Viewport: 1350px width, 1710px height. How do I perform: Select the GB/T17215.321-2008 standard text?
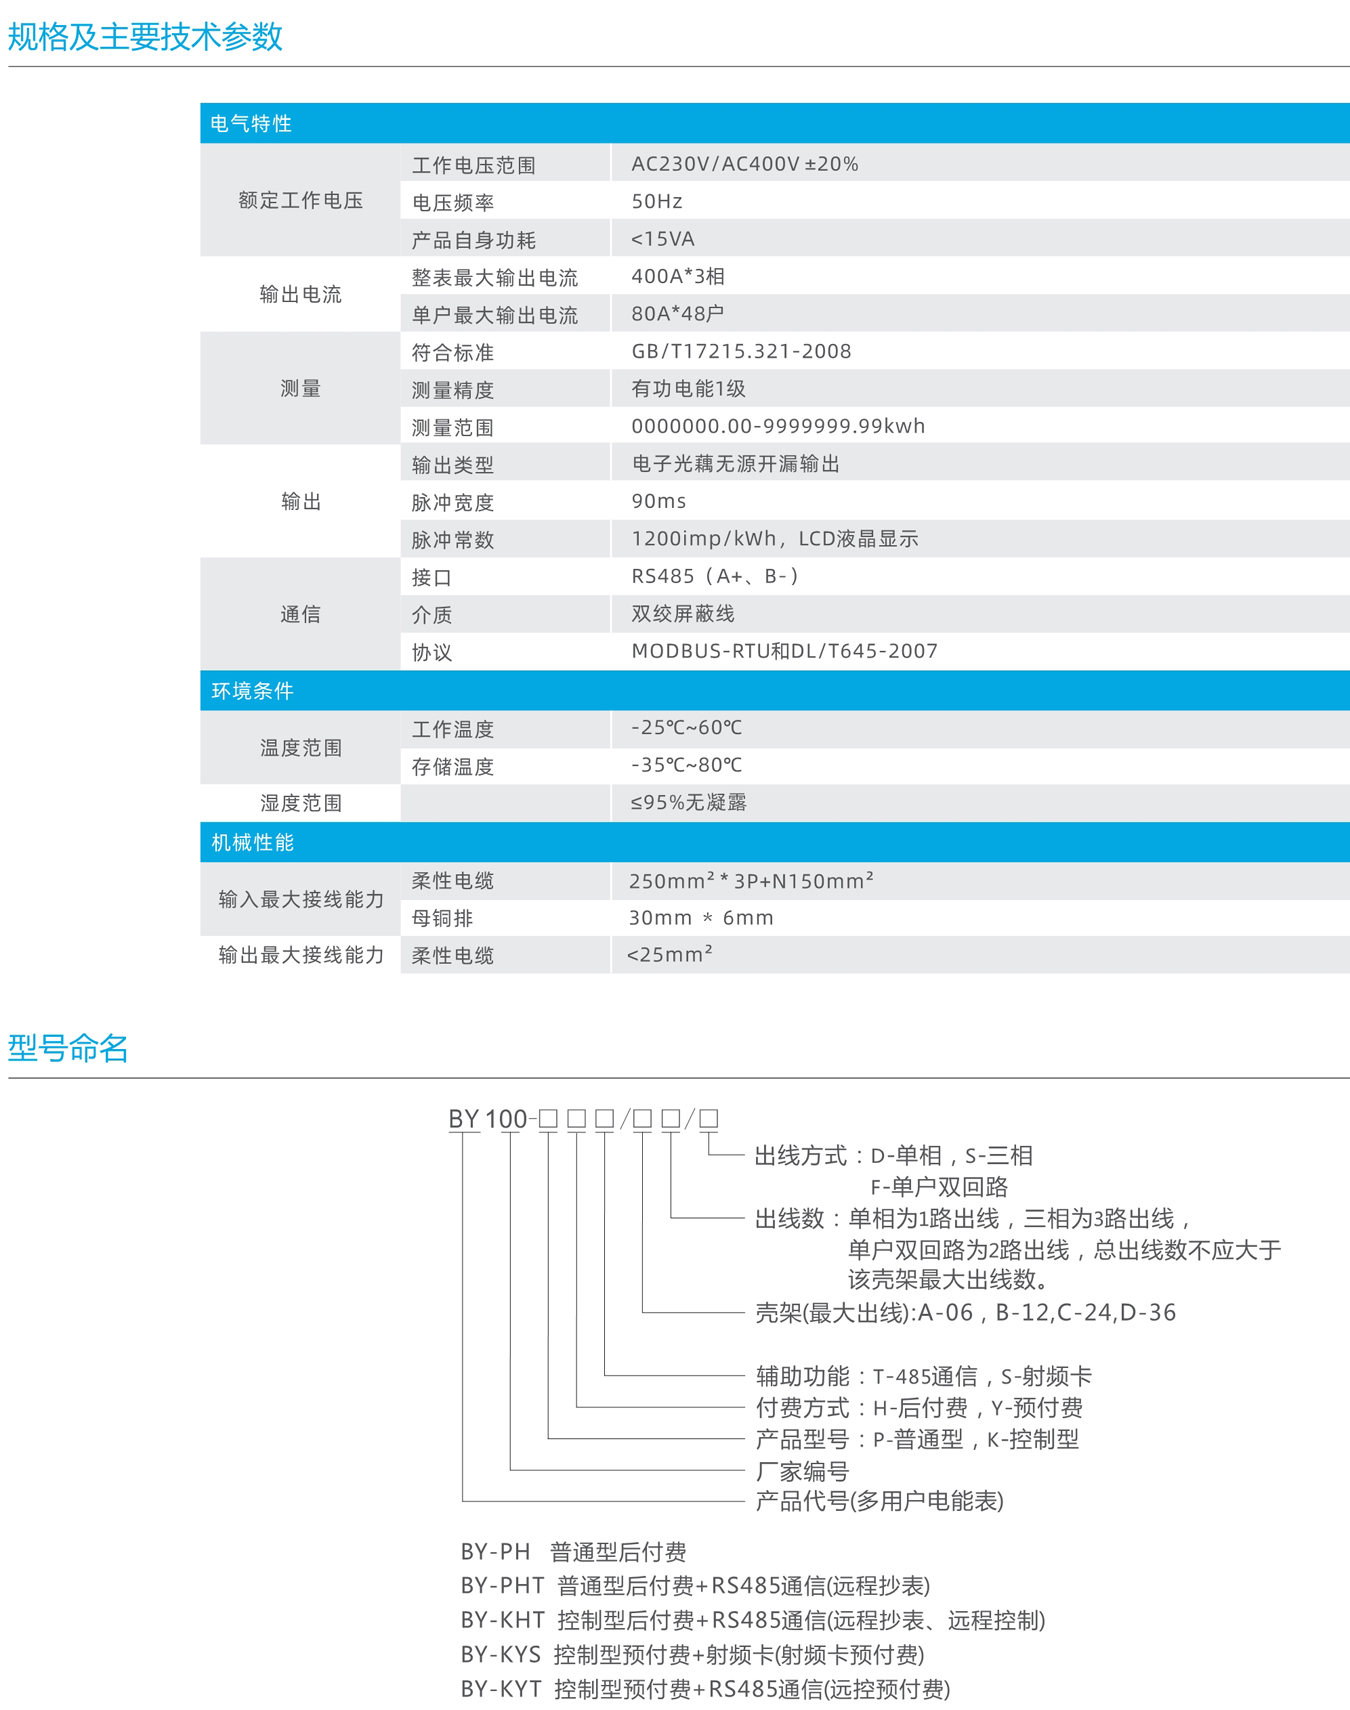[741, 351]
